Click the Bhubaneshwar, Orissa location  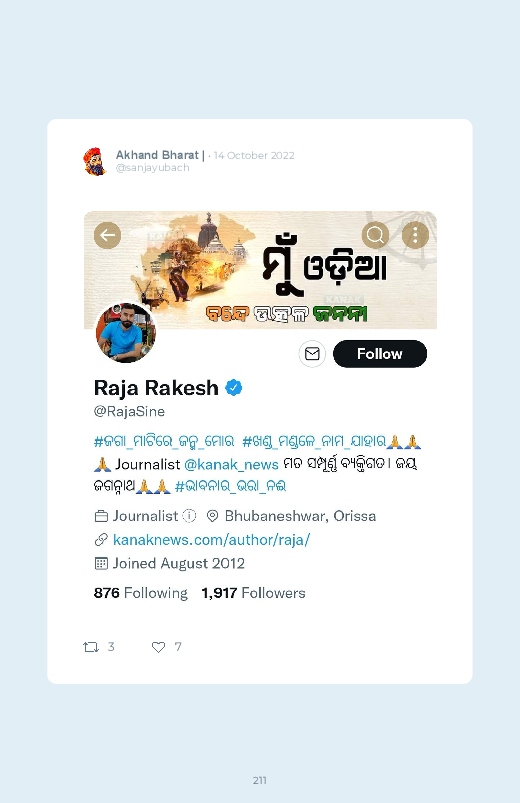[300, 516]
